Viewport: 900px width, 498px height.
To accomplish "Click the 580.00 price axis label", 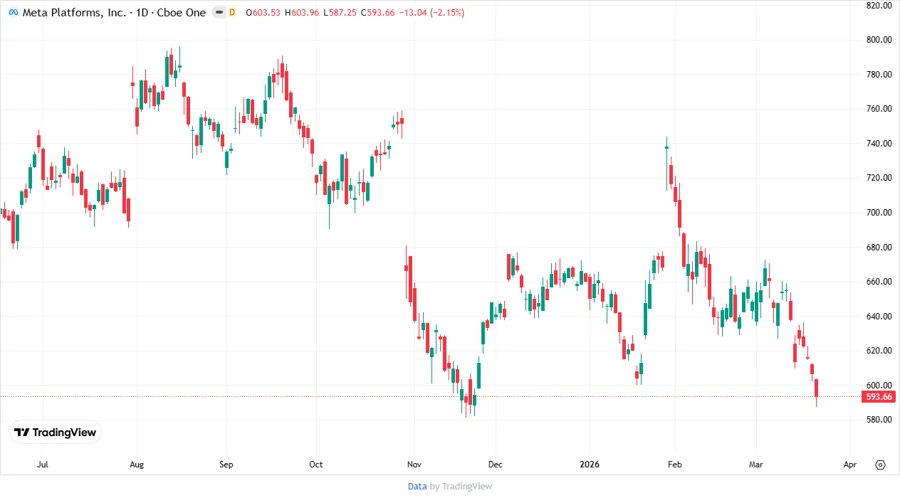I will click(879, 419).
